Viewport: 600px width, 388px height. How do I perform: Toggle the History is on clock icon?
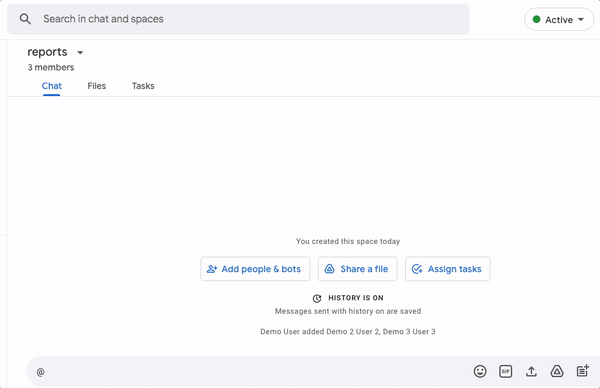[x=317, y=298]
